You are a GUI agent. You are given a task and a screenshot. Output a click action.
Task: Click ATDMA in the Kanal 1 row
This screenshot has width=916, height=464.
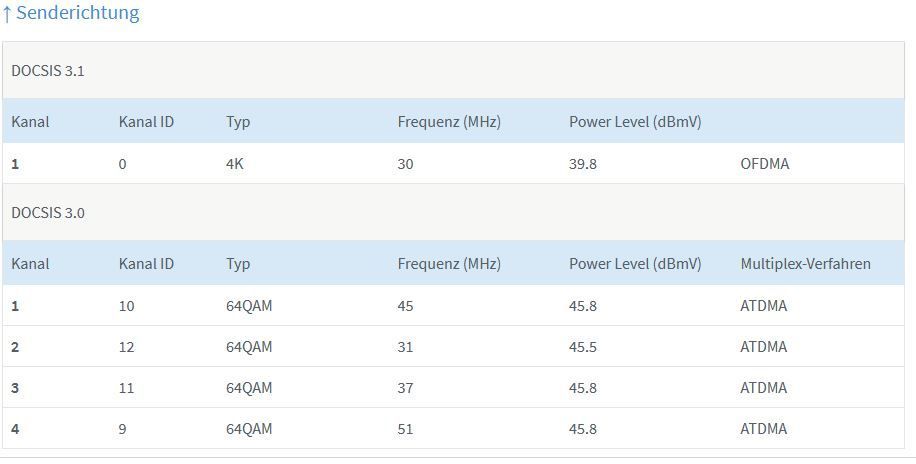763,306
